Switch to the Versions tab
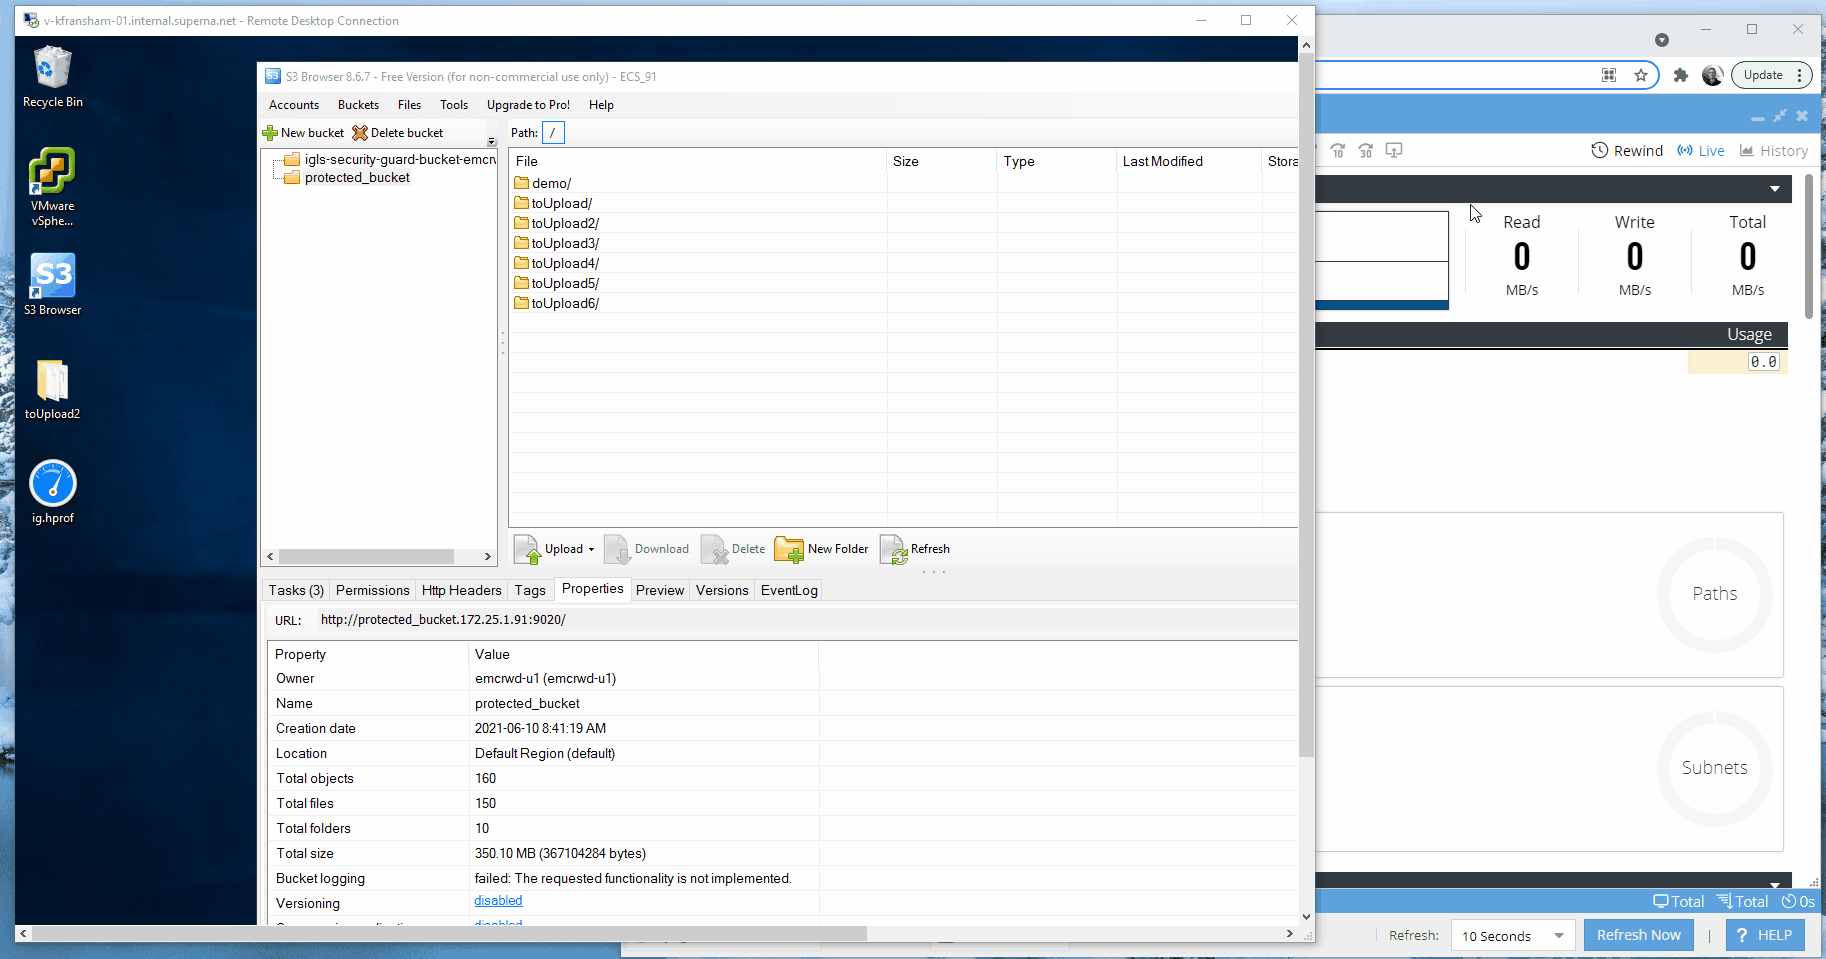 (722, 590)
